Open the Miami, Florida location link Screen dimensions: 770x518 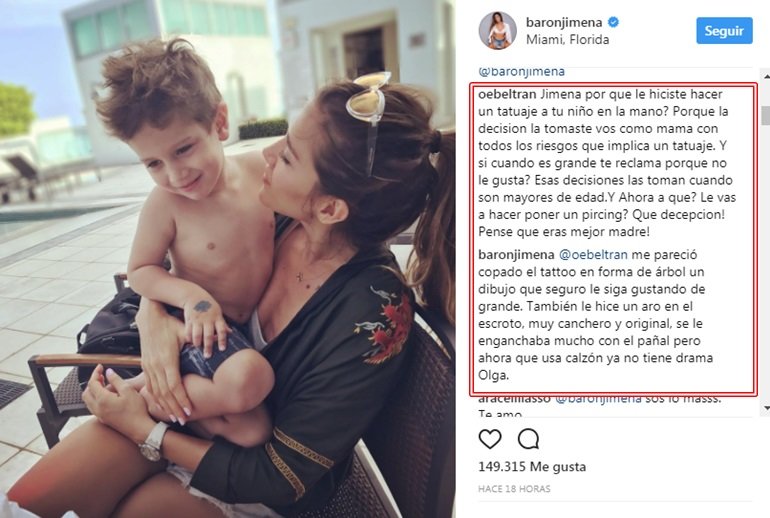567,40
